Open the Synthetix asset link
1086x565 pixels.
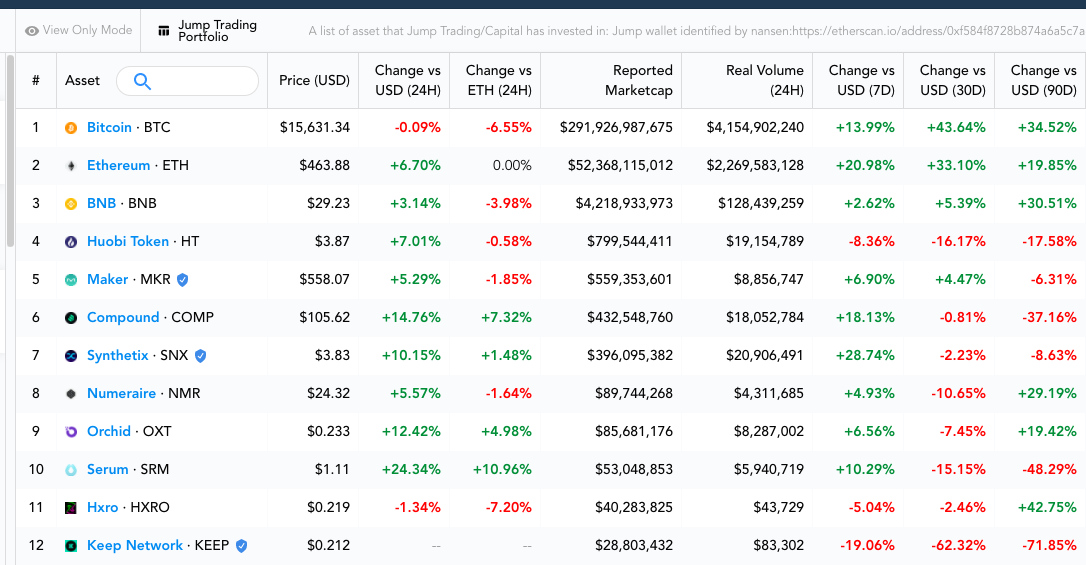(x=118, y=356)
